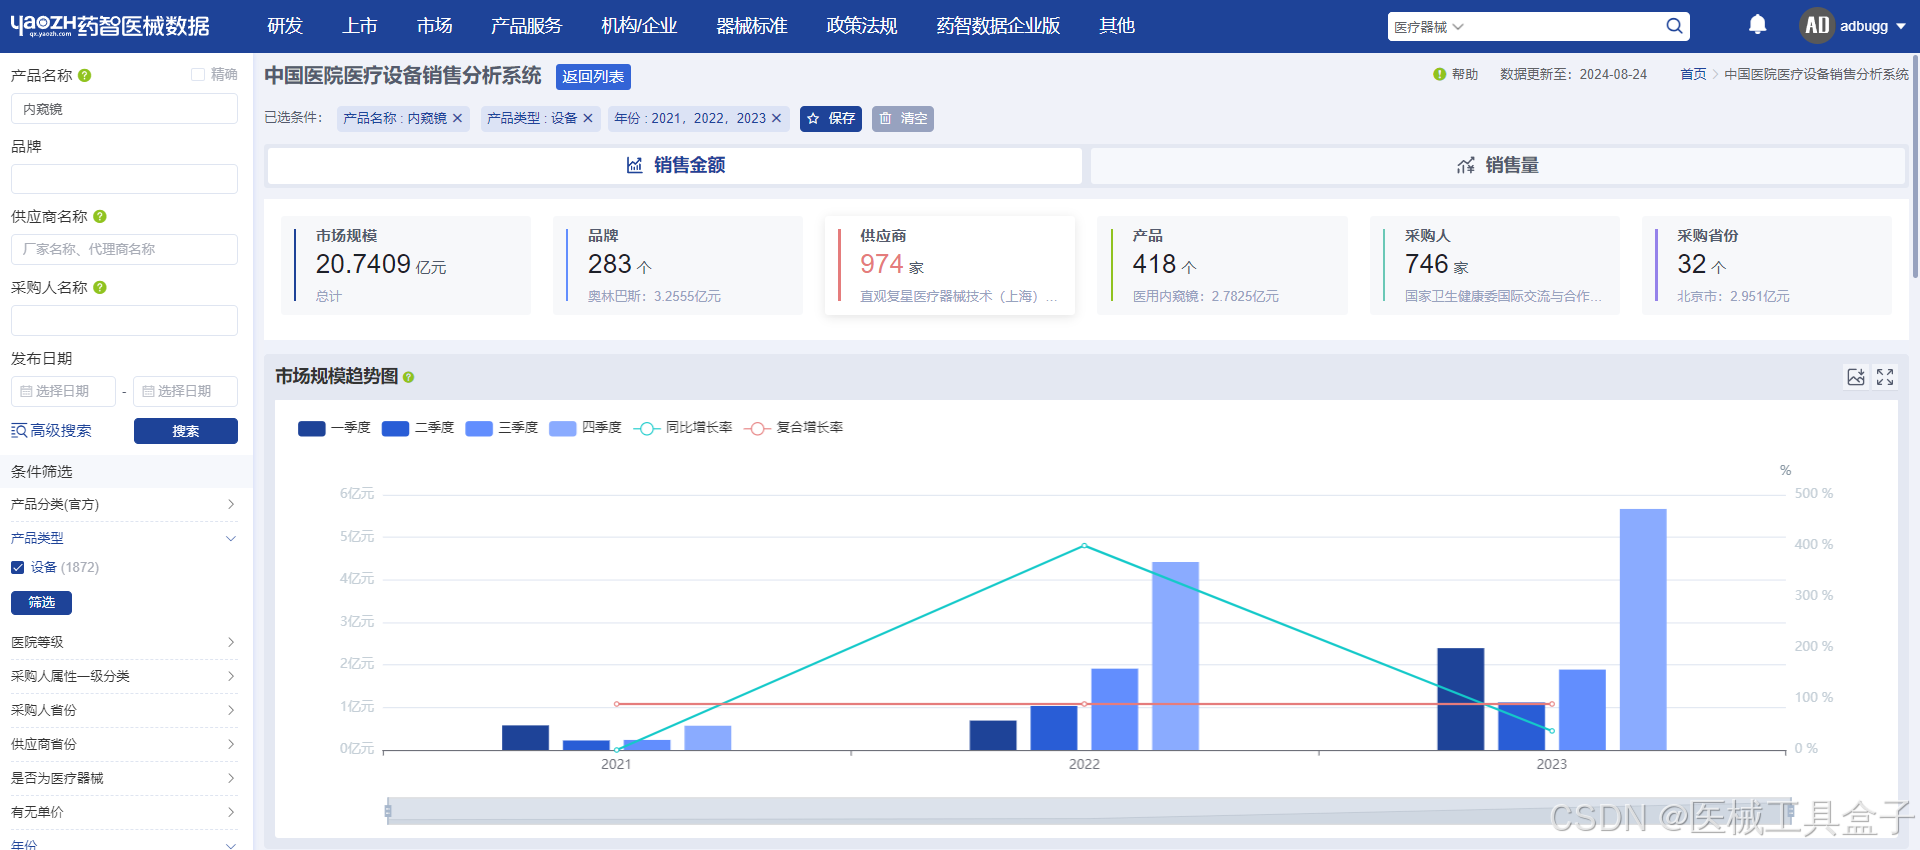This screenshot has width=1920, height=850.
Task: Click 返回列表 button
Action: coord(593,77)
